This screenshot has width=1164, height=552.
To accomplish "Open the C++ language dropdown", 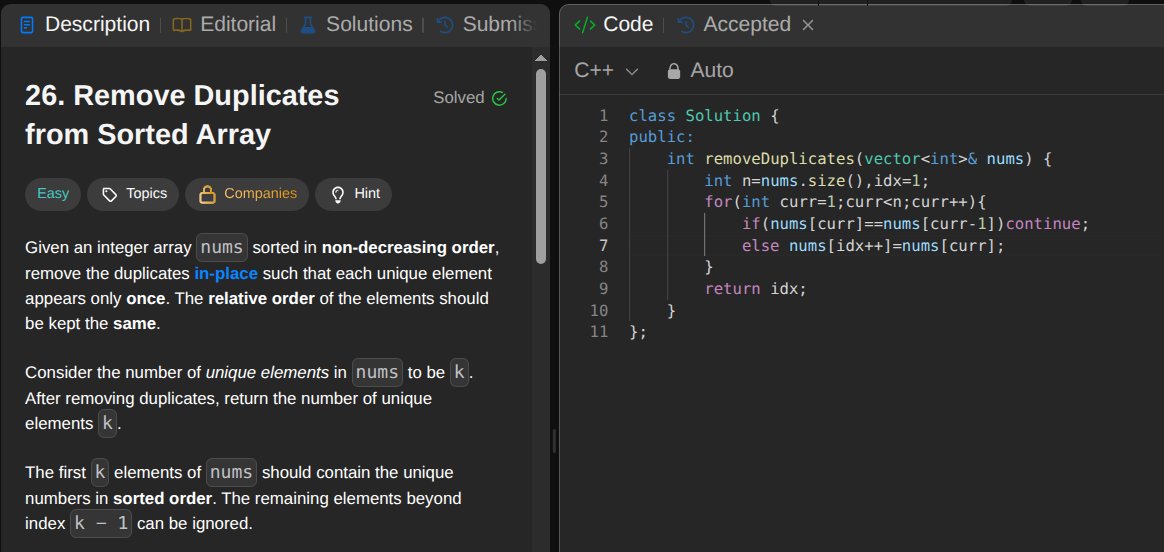I will [x=606, y=70].
